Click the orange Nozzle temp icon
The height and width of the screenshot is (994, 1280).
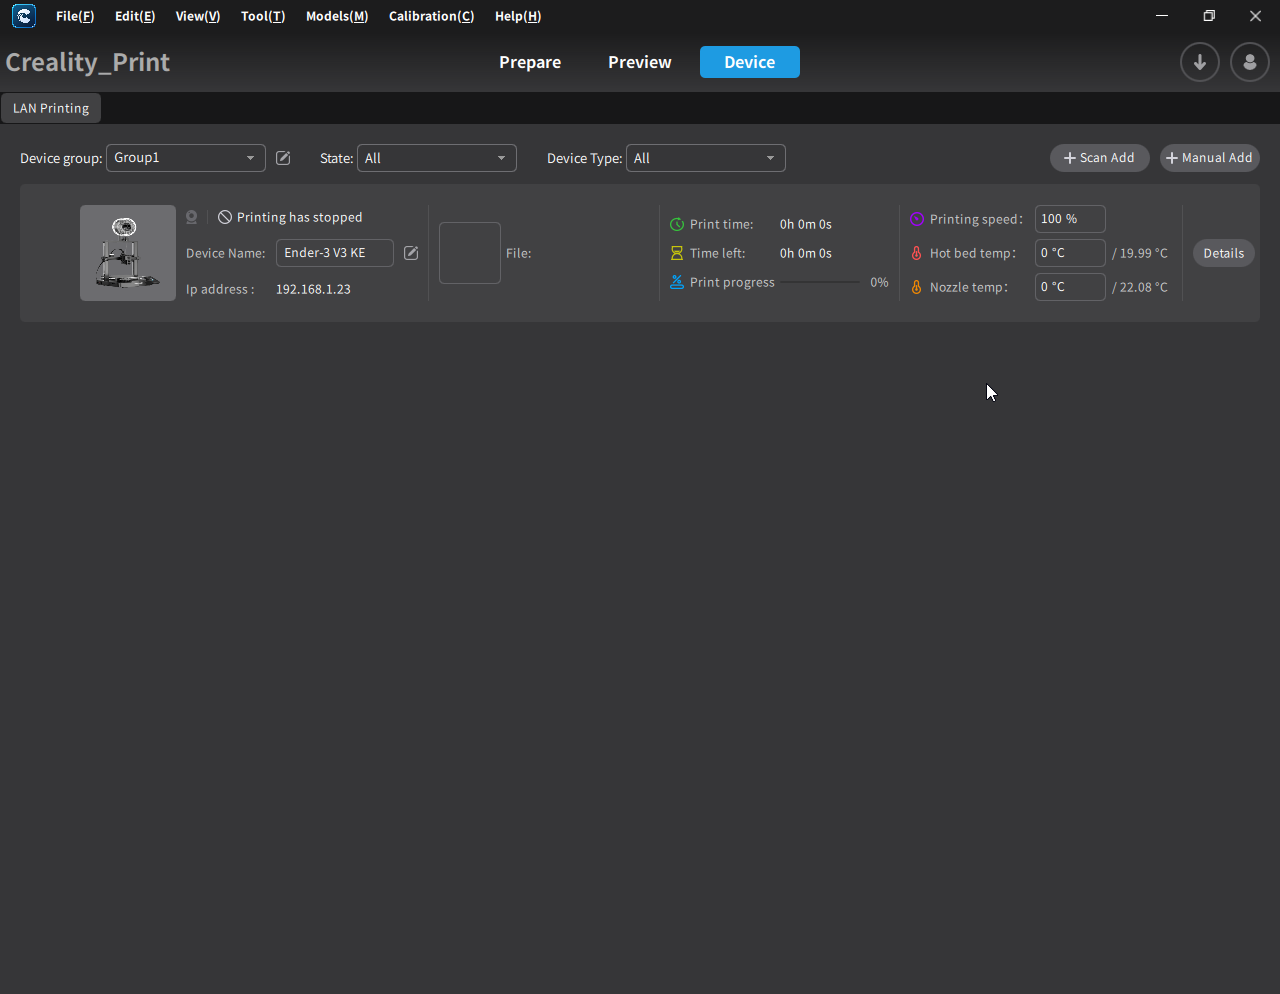916,287
